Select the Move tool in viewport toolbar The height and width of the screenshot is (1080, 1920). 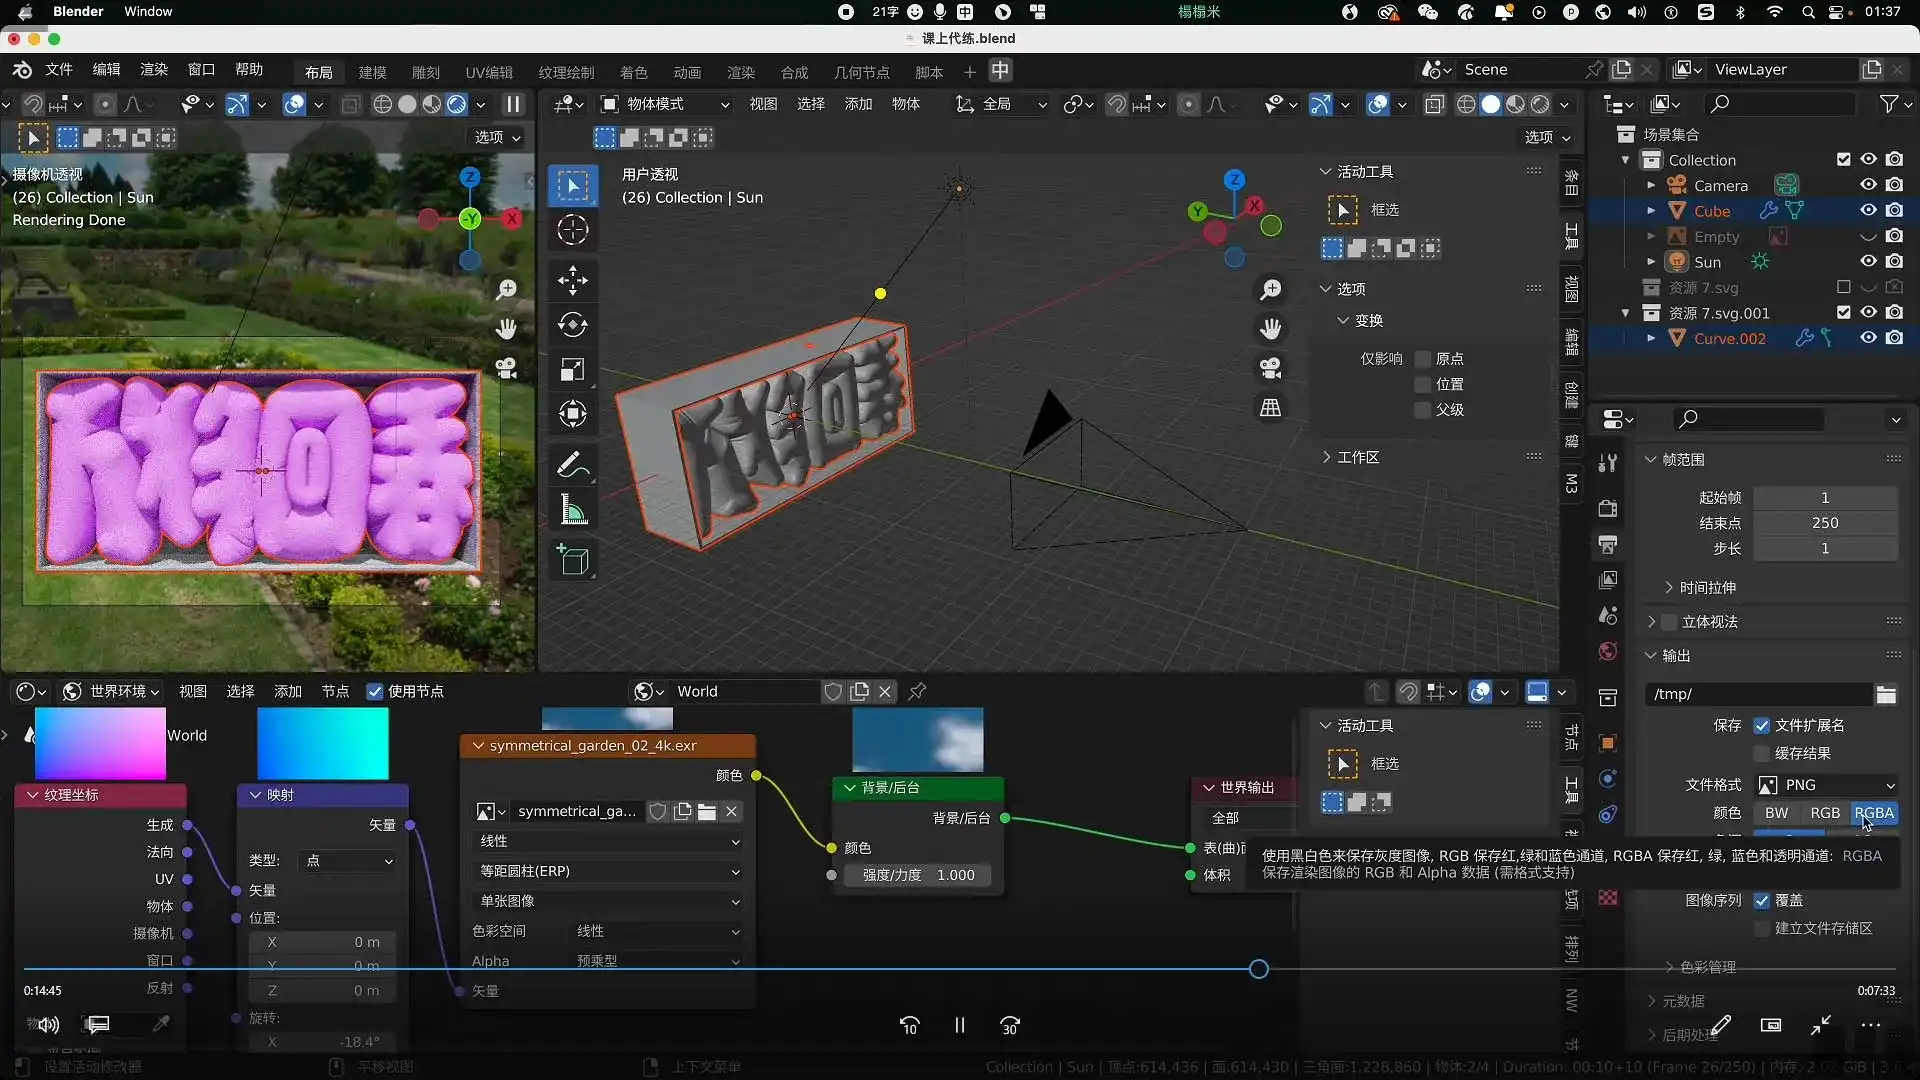[x=573, y=280]
